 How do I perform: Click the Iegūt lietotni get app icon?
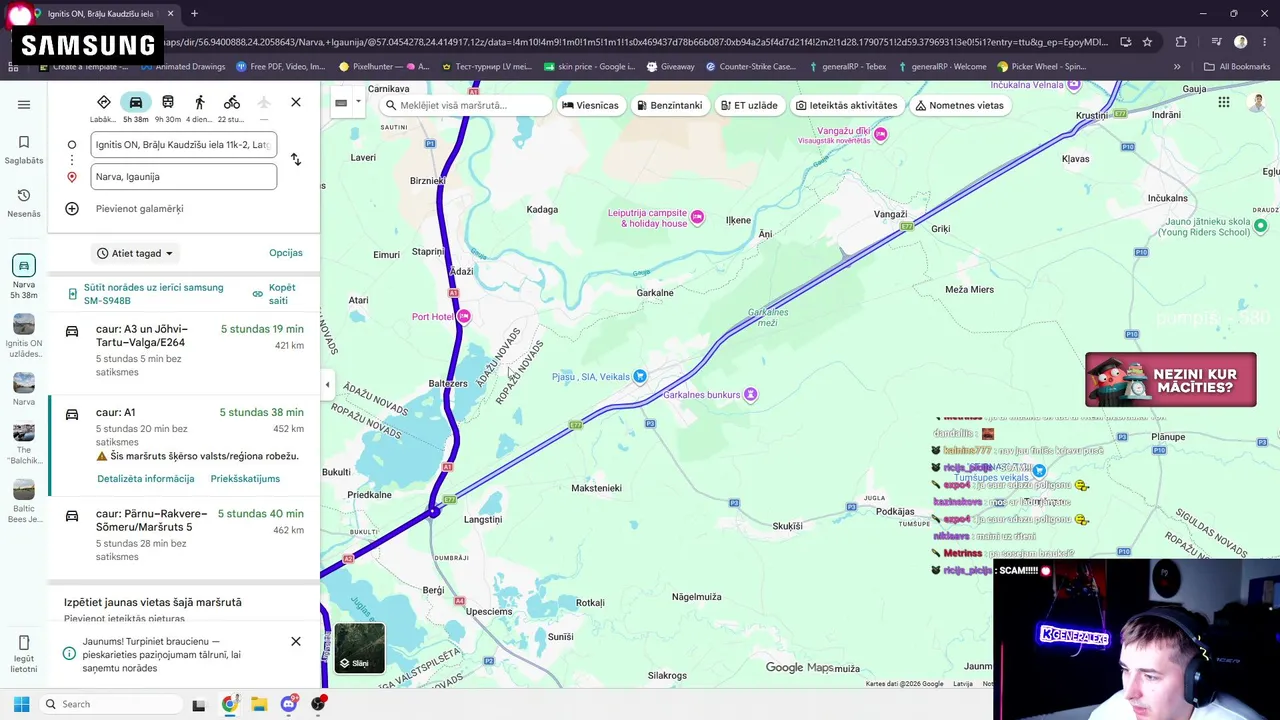coord(24,654)
